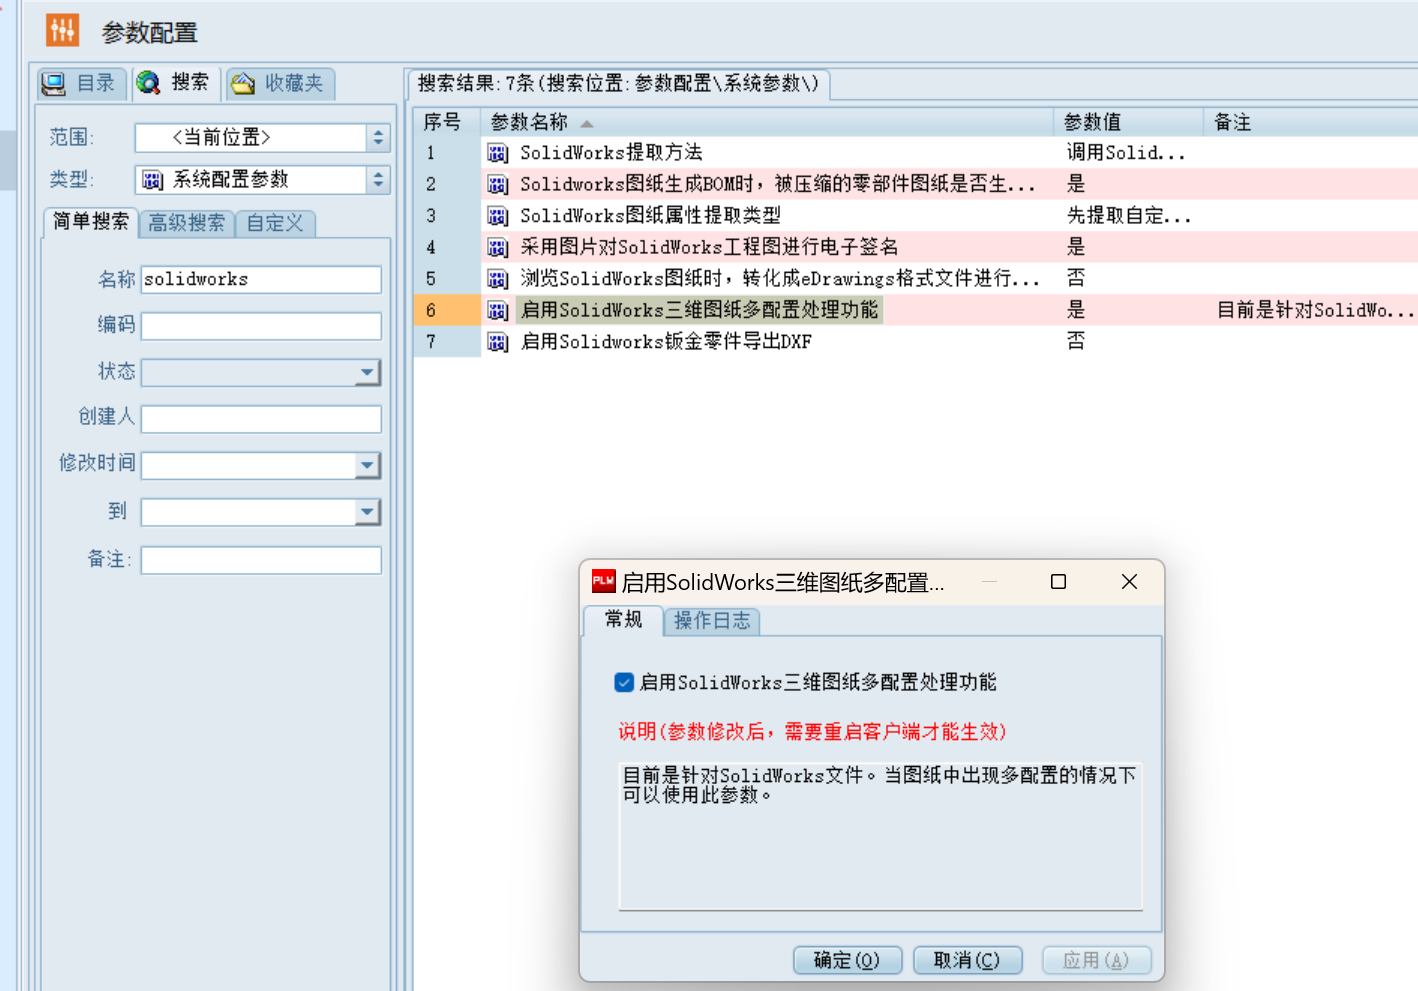Click the icon beside 启用SolidWorks三维图纸多配置处理功能 row
The image size is (1418, 991).
click(x=498, y=311)
